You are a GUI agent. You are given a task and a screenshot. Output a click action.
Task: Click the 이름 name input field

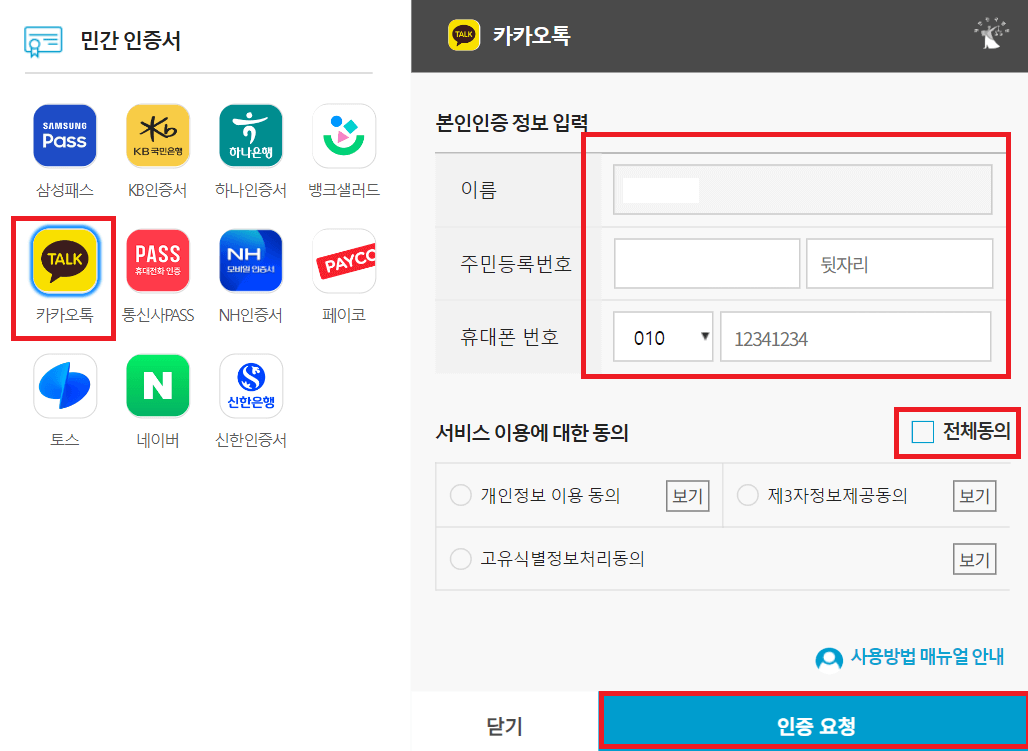802,190
